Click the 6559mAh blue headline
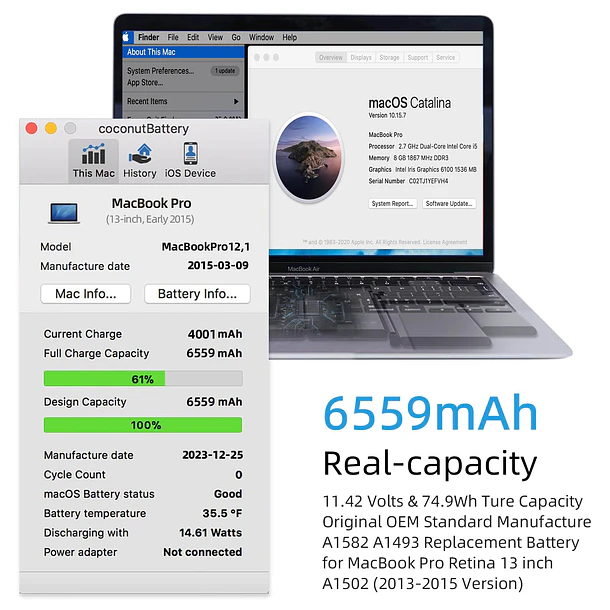The image size is (610, 610). [x=430, y=412]
